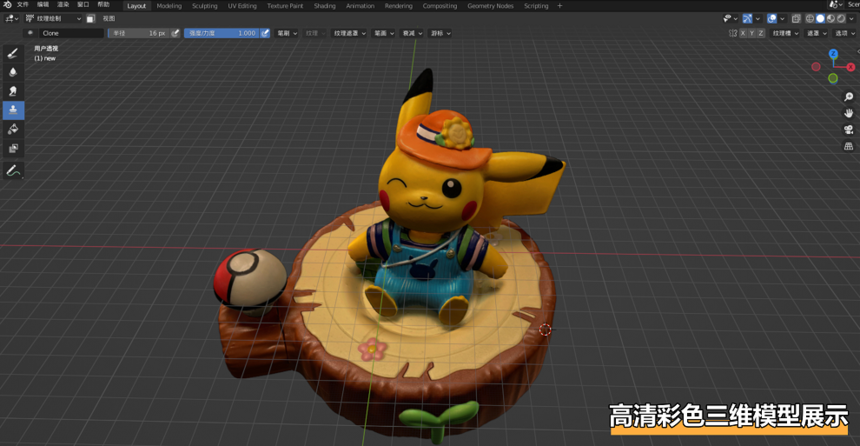Click the pan hand viewport icon
The width and height of the screenshot is (860, 446).
coord(848,114)
